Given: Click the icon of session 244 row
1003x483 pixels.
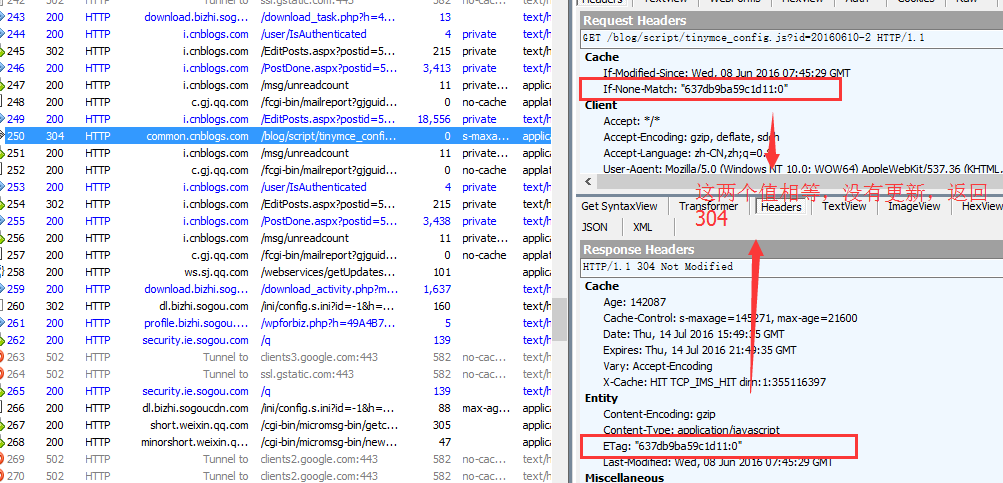Looking at the screenshot, I should pyautogui.click(x=3, y=34).
